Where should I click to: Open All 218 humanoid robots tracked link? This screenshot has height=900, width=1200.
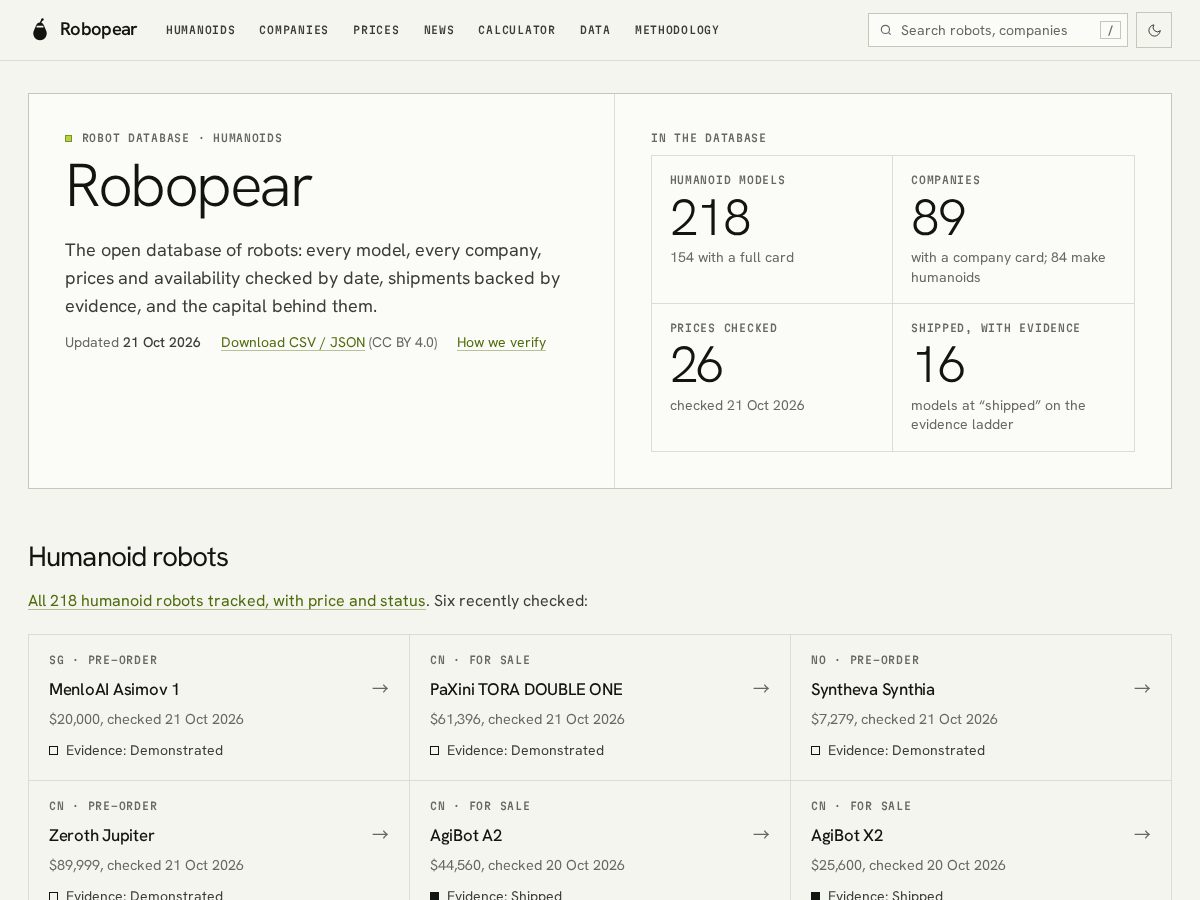click(x=227, y=601)
